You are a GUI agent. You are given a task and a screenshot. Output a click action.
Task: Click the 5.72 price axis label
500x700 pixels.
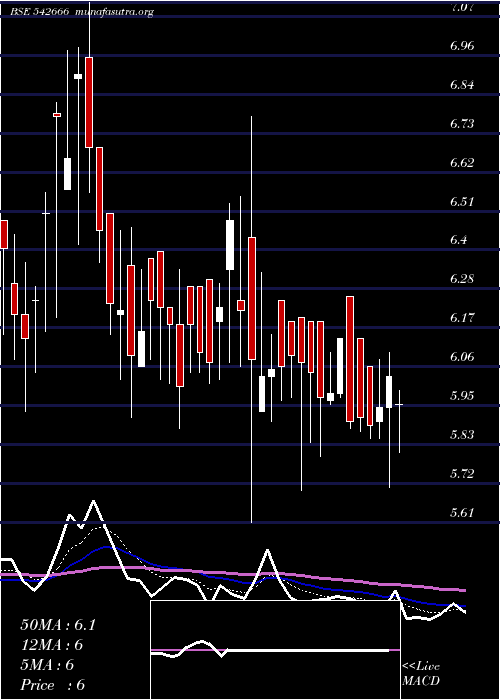pos(462,473)
